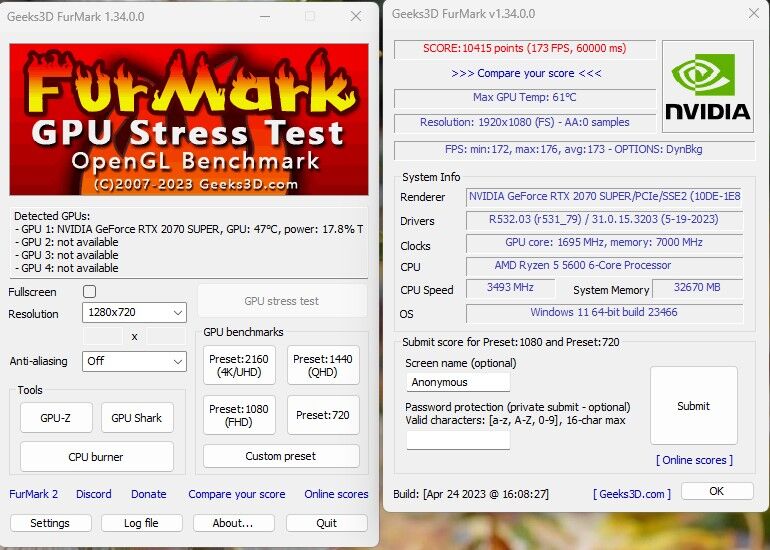This screenshot has height=550, width=770.
Task: Confirm the score dialog with OK
Action: [717, 491]
